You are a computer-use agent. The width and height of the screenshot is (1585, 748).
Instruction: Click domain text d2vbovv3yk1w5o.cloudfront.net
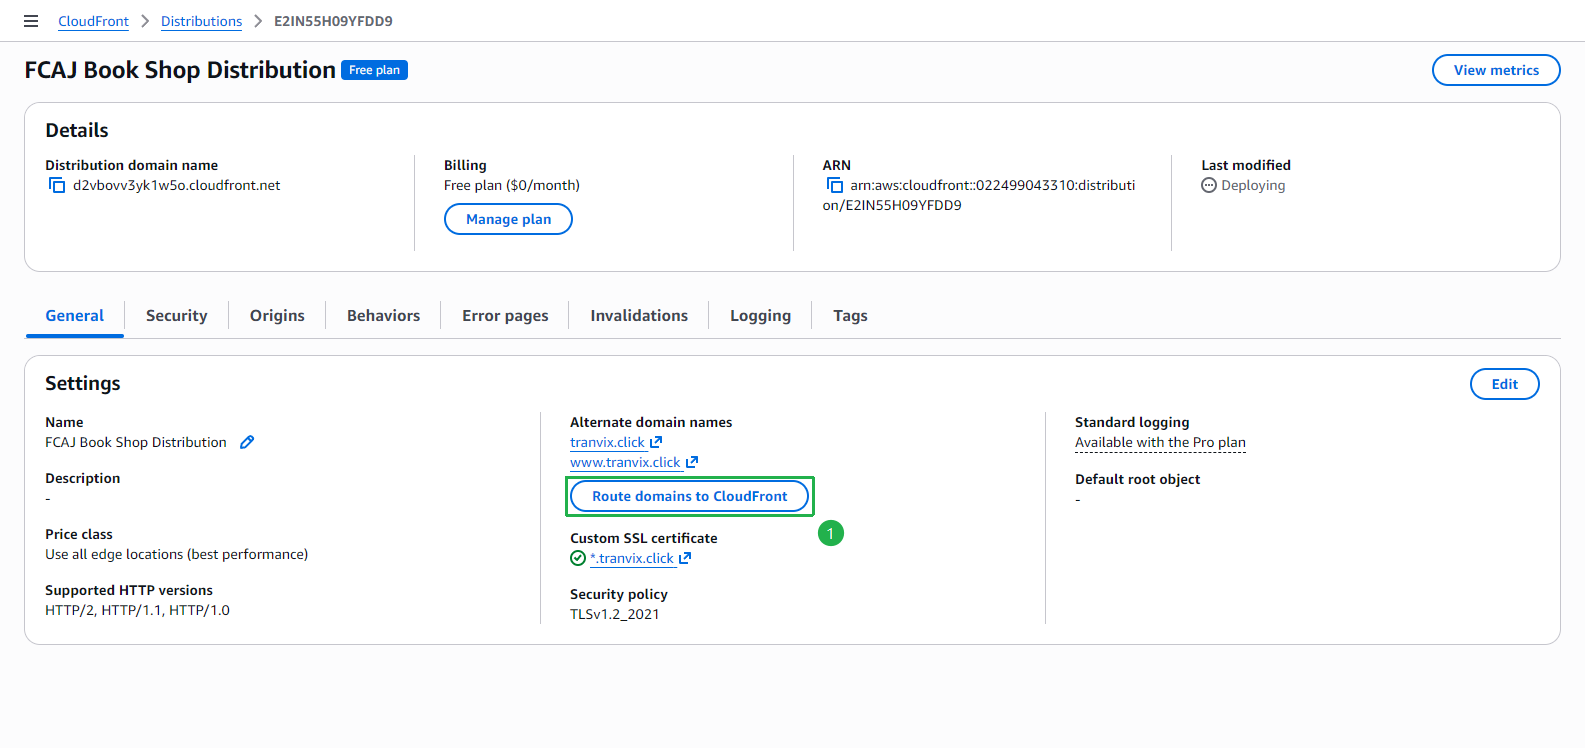coord(176,185)
